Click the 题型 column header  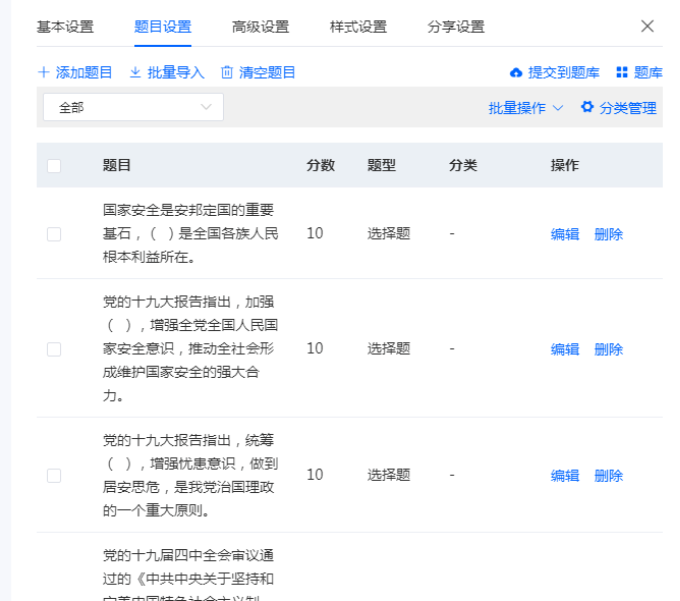pos(382,165)
